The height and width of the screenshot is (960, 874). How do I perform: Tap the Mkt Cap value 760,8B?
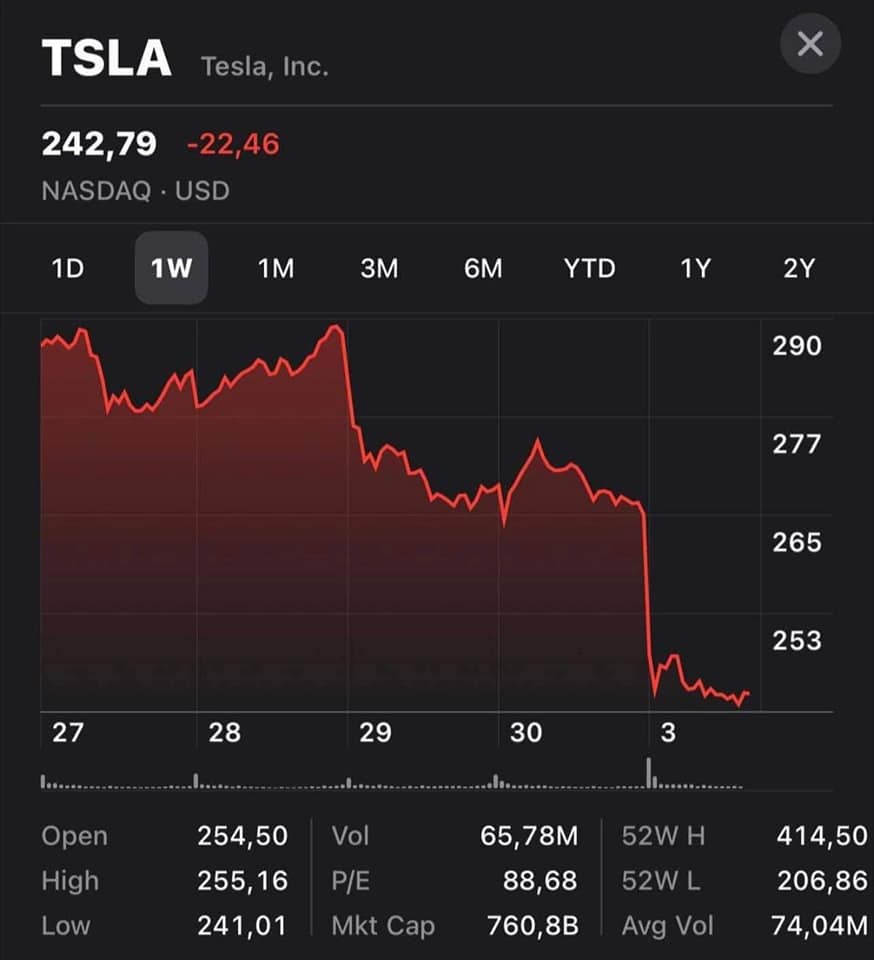click(x=531, y=926)
